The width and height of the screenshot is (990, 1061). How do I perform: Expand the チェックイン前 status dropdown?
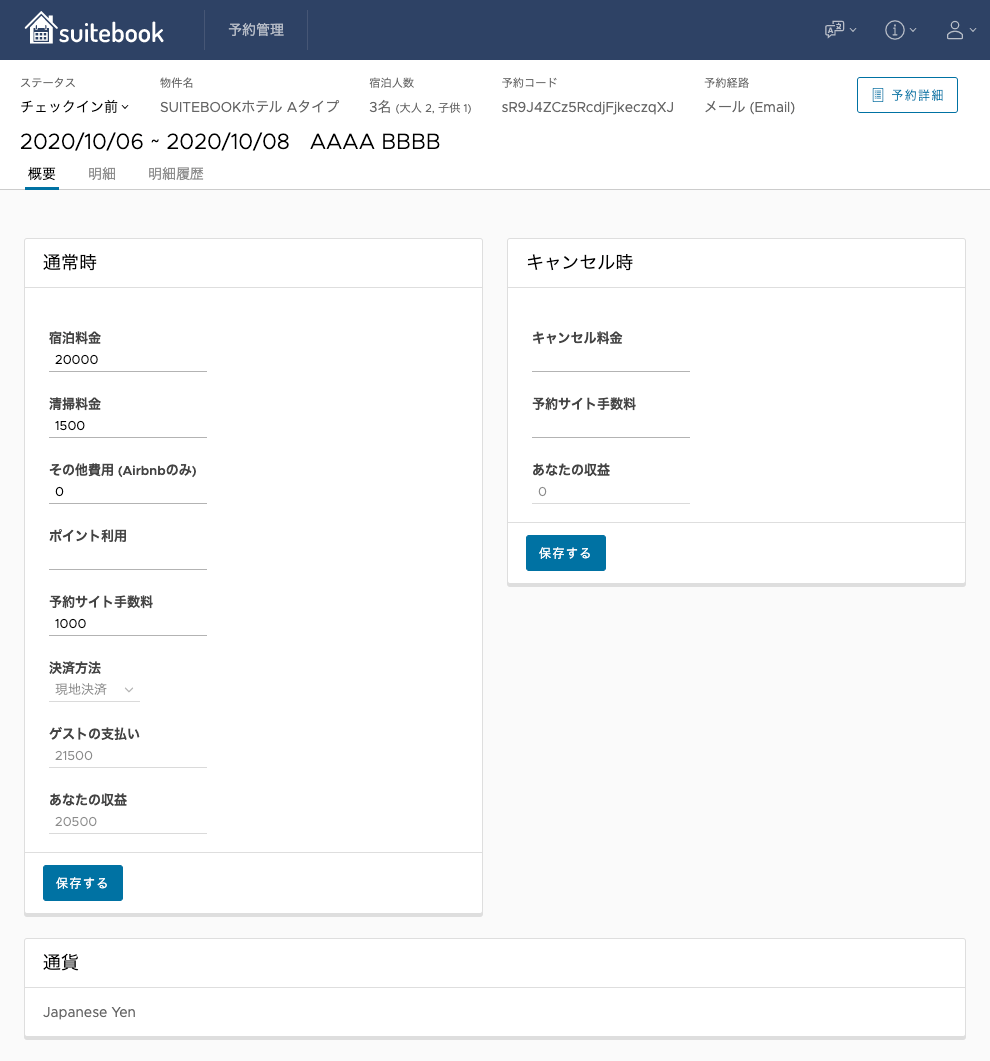[x=74, y=107]
